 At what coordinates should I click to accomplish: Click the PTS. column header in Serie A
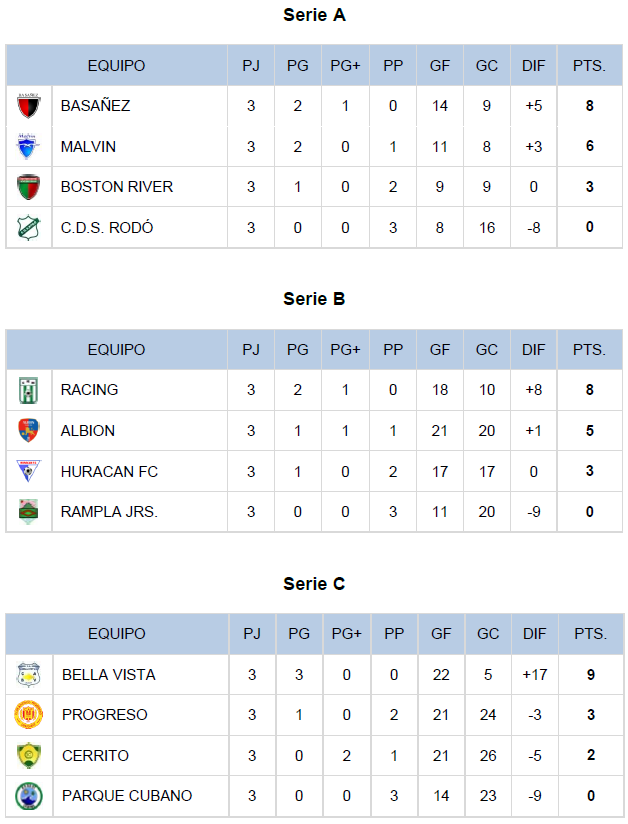[590, 66]
